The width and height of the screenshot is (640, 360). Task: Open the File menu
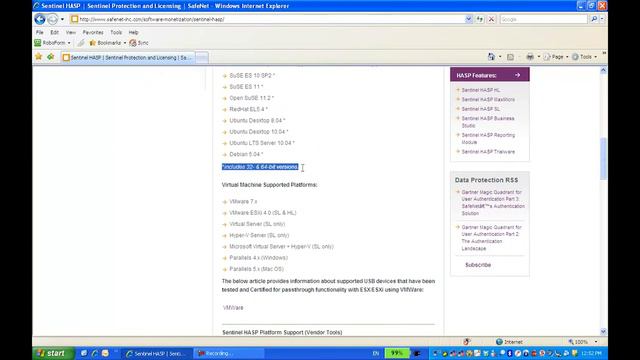40,32
